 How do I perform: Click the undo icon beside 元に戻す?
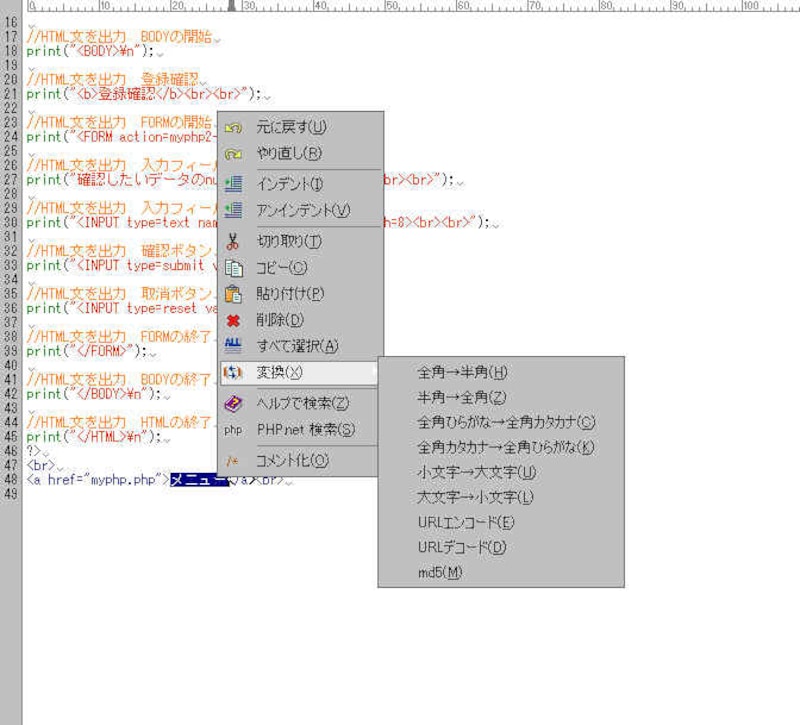233,128
